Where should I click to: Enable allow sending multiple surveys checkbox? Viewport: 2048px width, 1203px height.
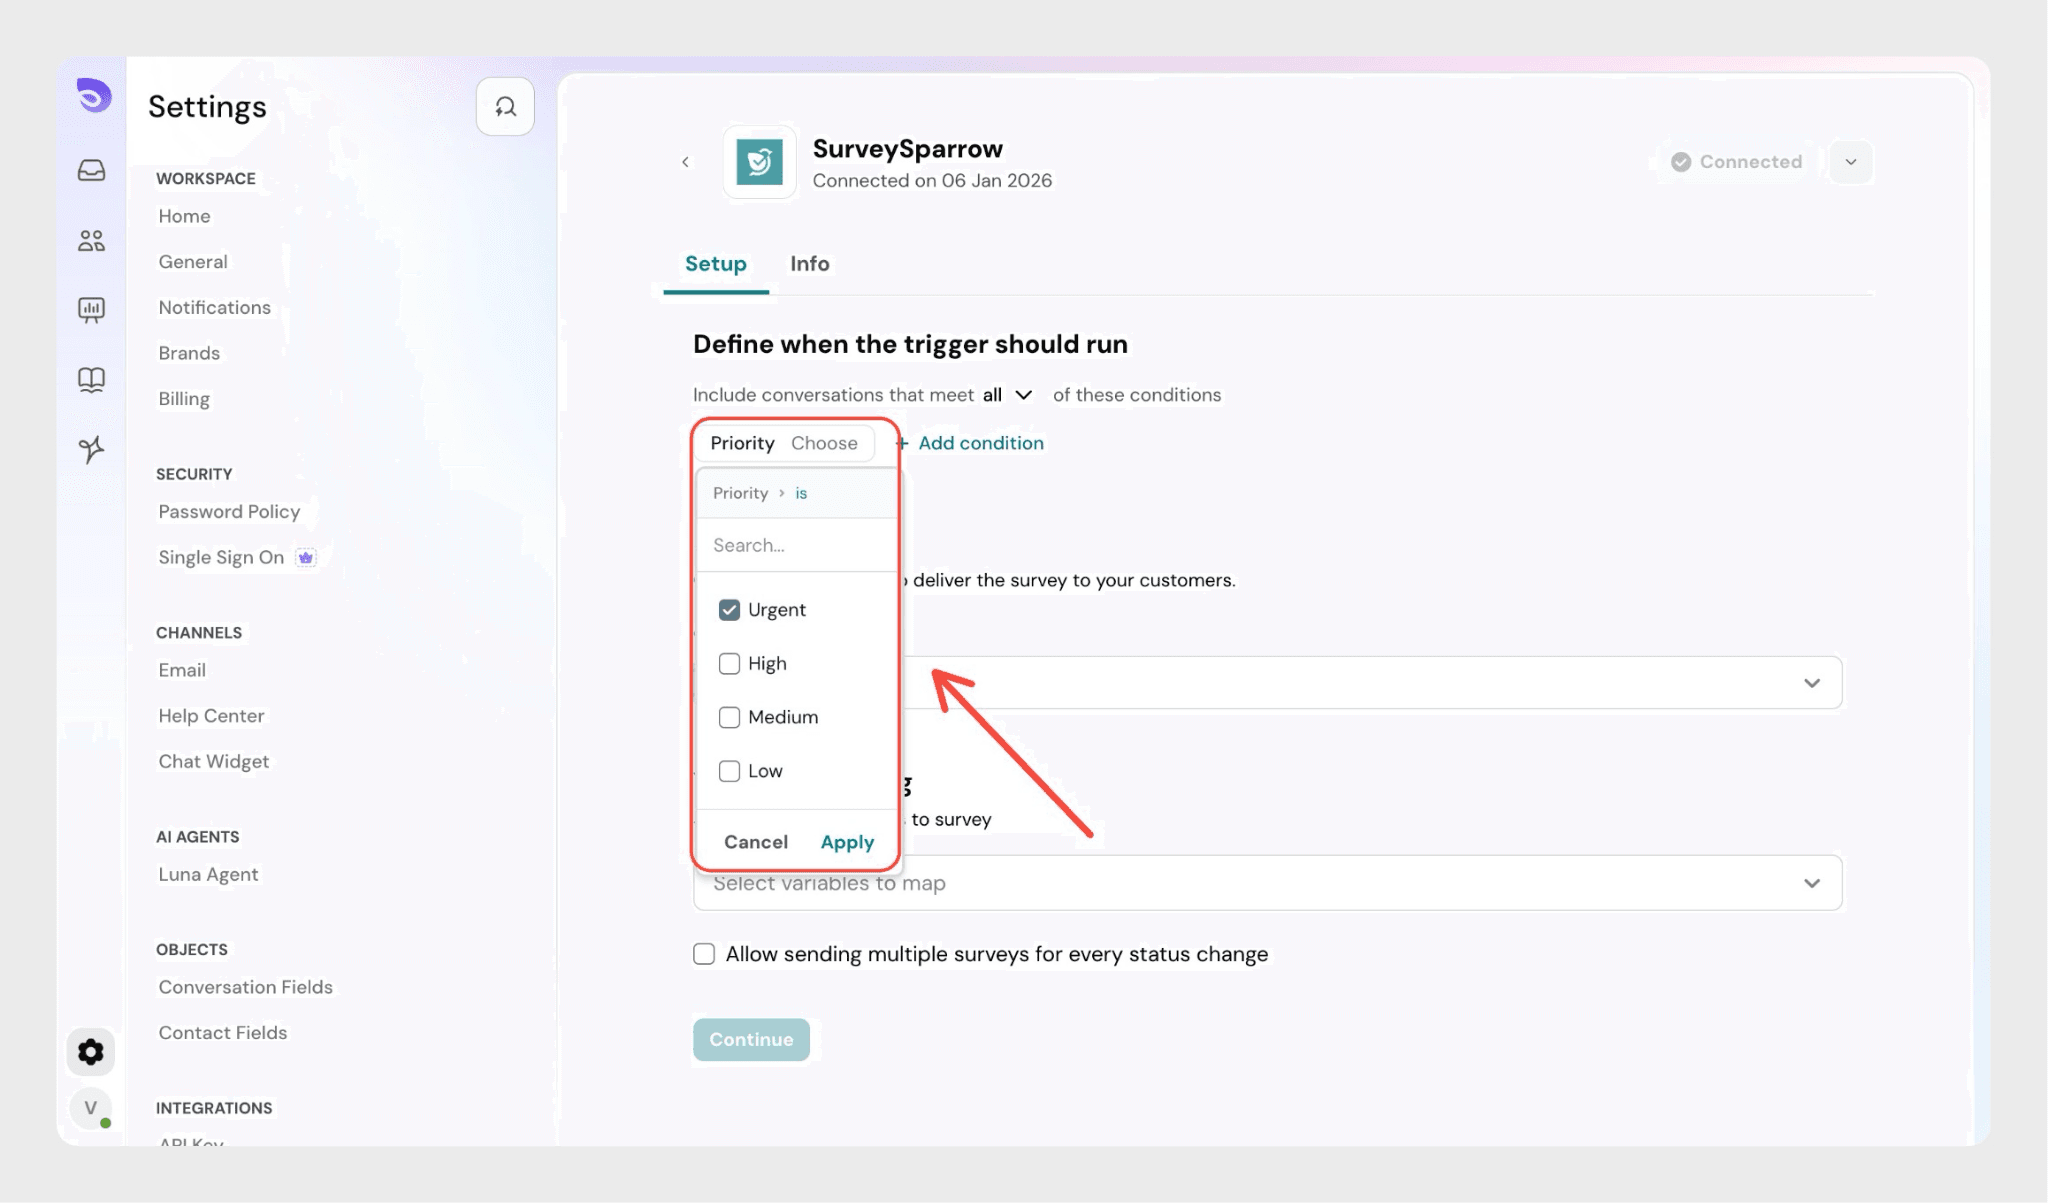click(x=704, y=954)
